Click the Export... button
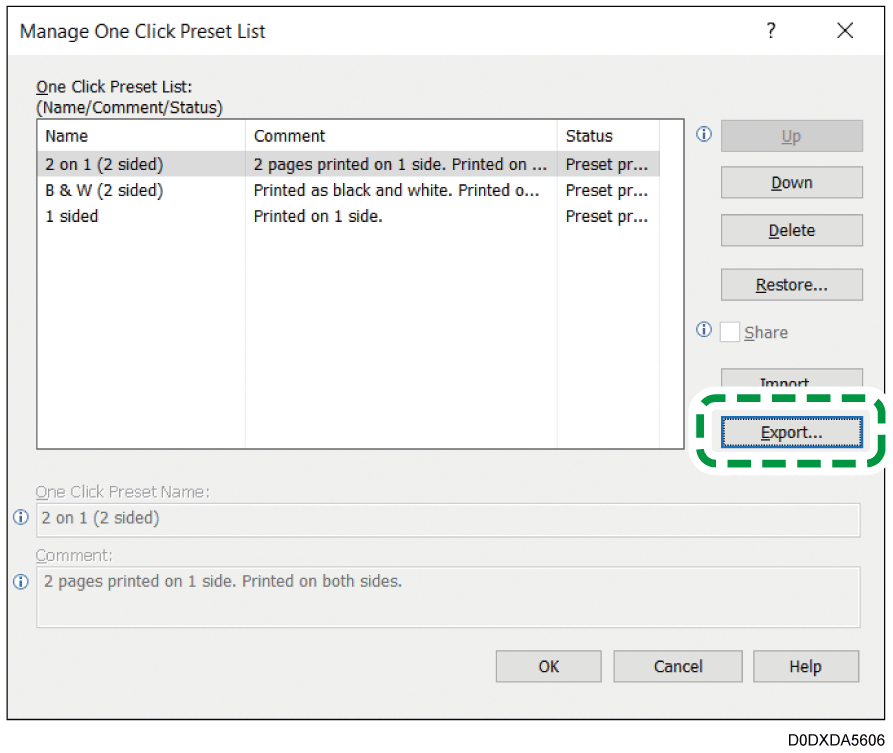The height and width of the screenshot is (753, 893). [x=791, y=433]
